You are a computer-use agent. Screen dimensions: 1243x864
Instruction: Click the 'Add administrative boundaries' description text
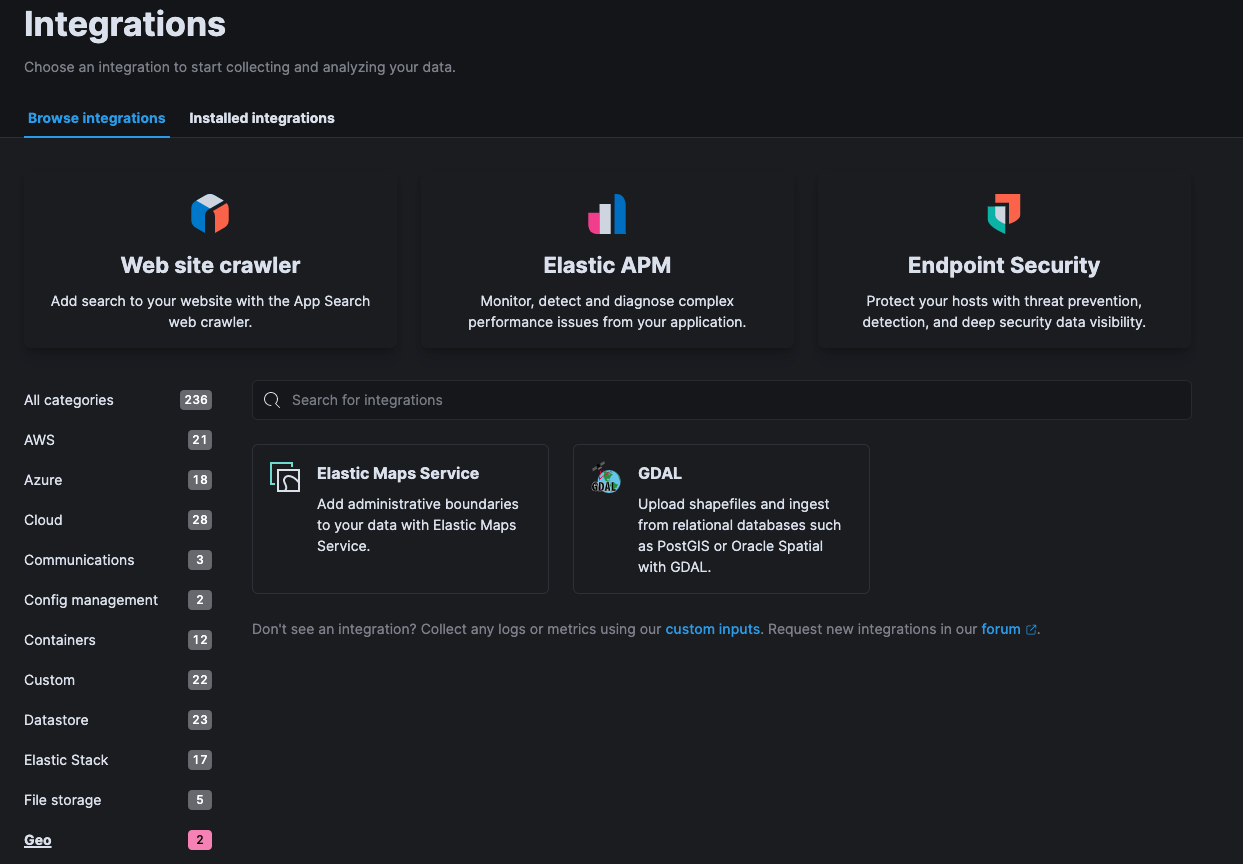(418, 525)
